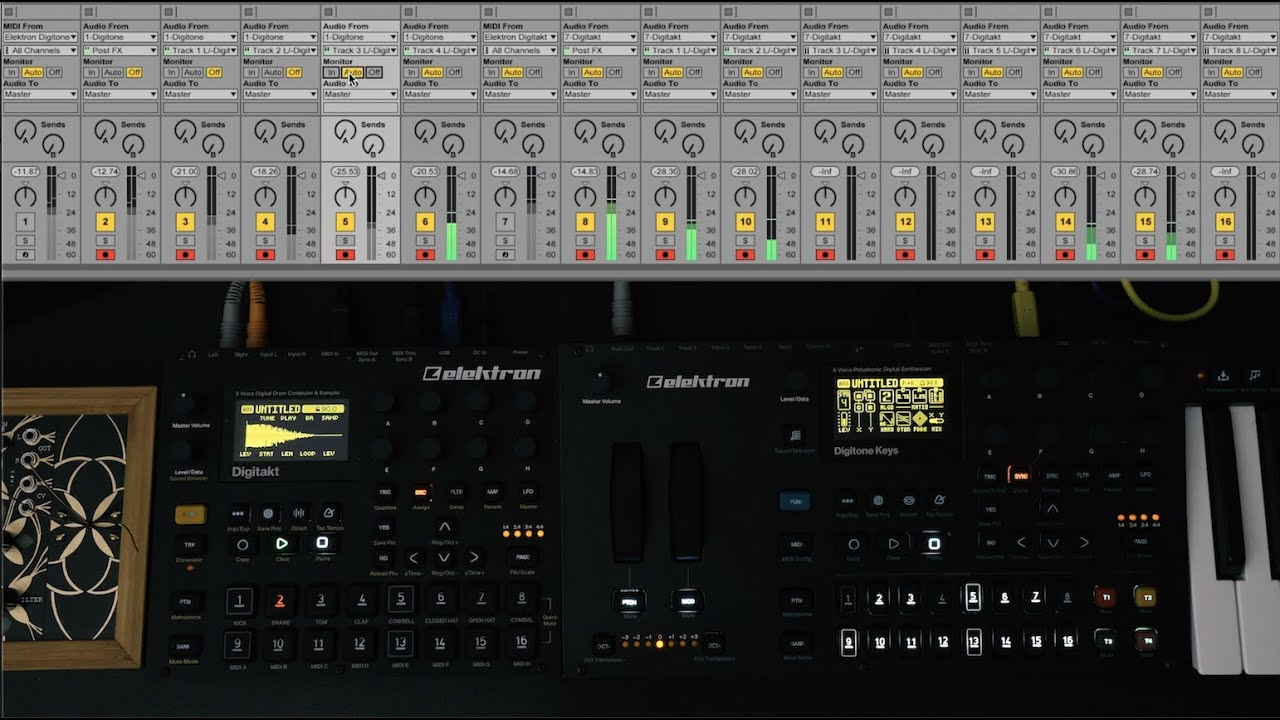Arm track 12 for recording

click(x=905, y=254)
